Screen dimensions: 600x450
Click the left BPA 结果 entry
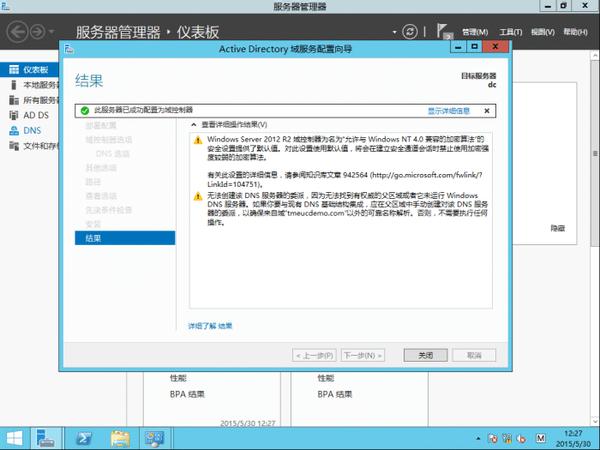tap(187, 394)
